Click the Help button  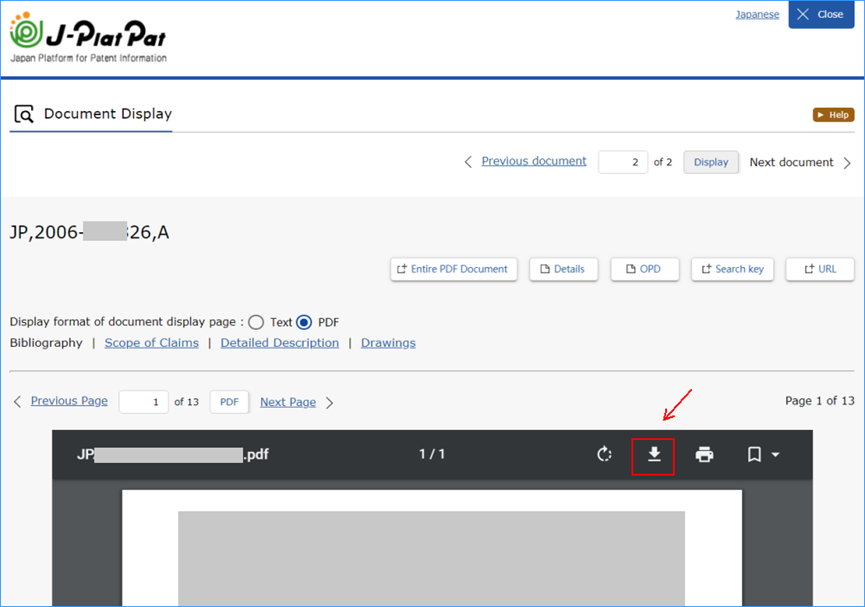pyautogui.click(x=834, y=115)
